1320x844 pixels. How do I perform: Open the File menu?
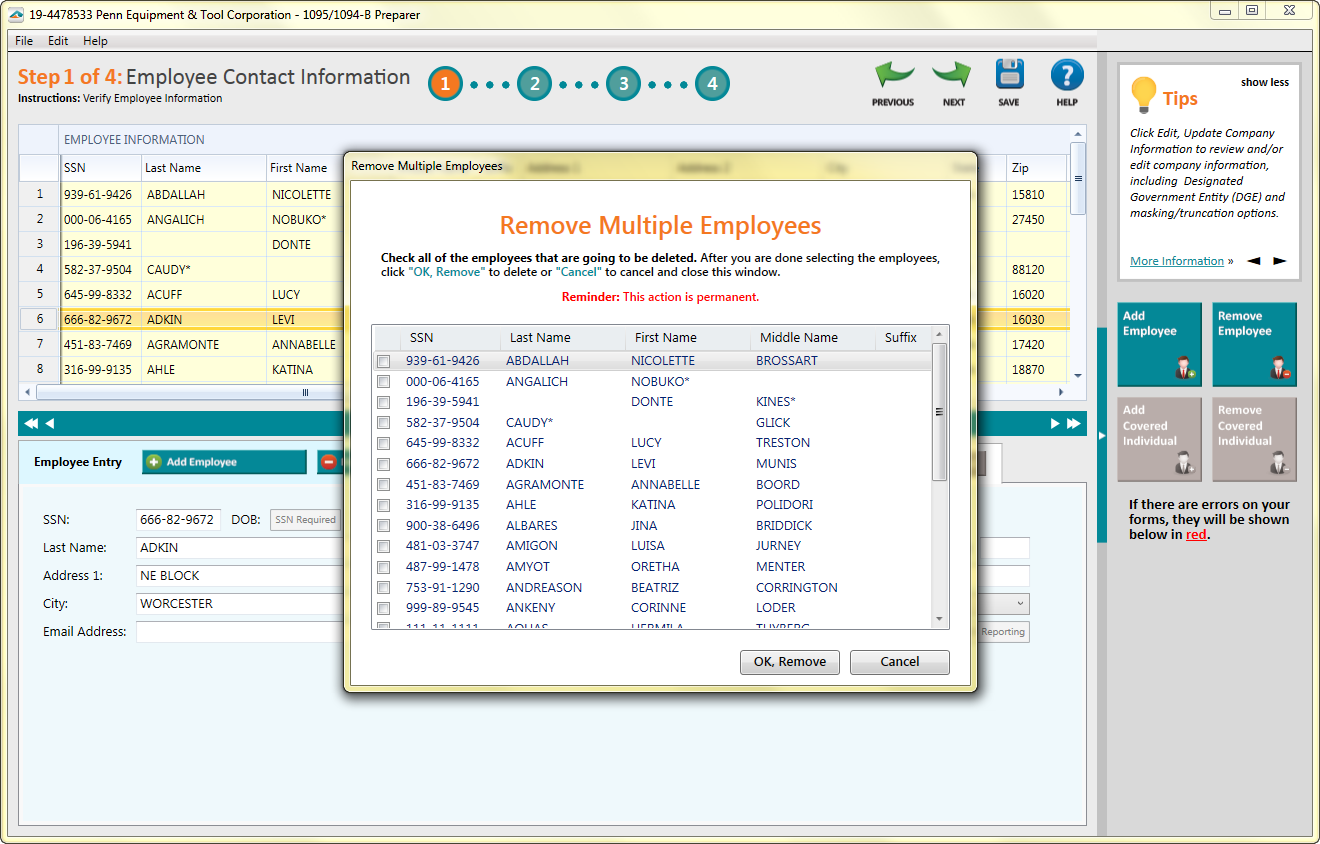point(24,41)
